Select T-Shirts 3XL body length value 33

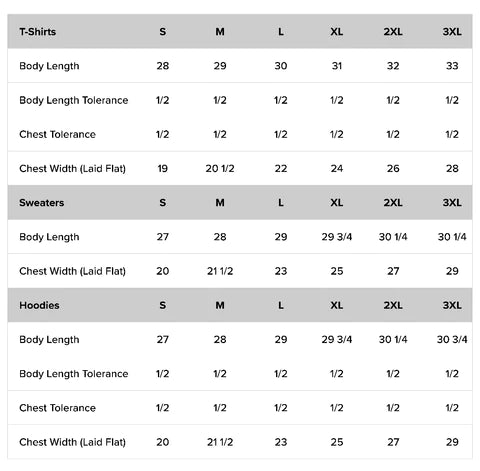tap(452, 66)
